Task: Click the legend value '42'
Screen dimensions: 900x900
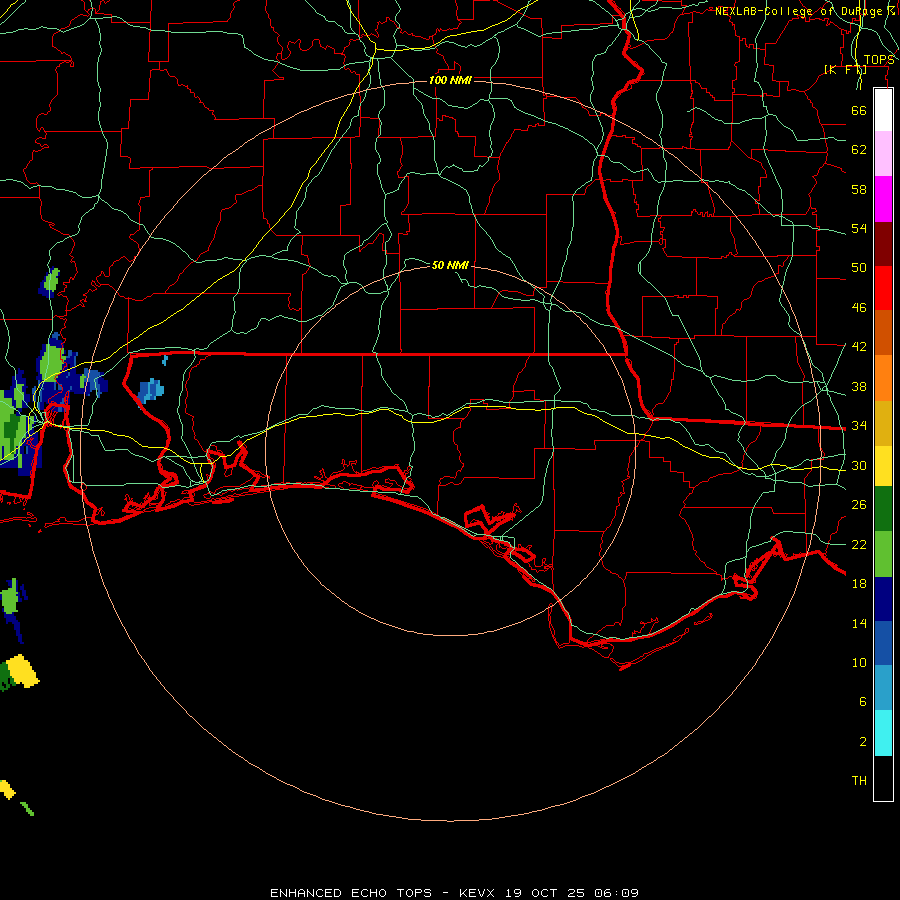Action: tap(859, 347)
